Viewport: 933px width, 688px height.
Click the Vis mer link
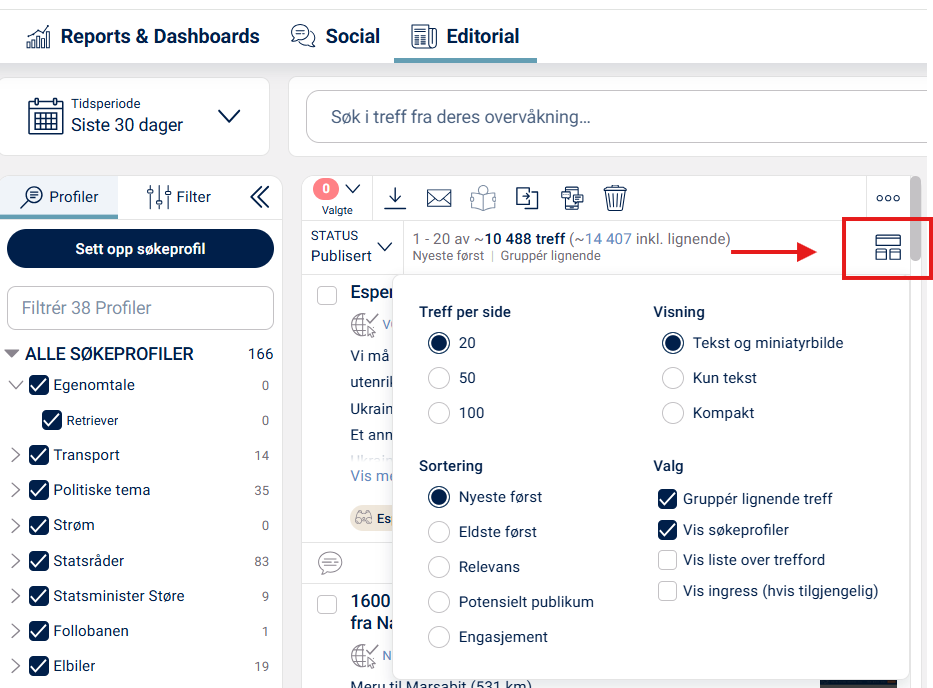tap(371, 476)
